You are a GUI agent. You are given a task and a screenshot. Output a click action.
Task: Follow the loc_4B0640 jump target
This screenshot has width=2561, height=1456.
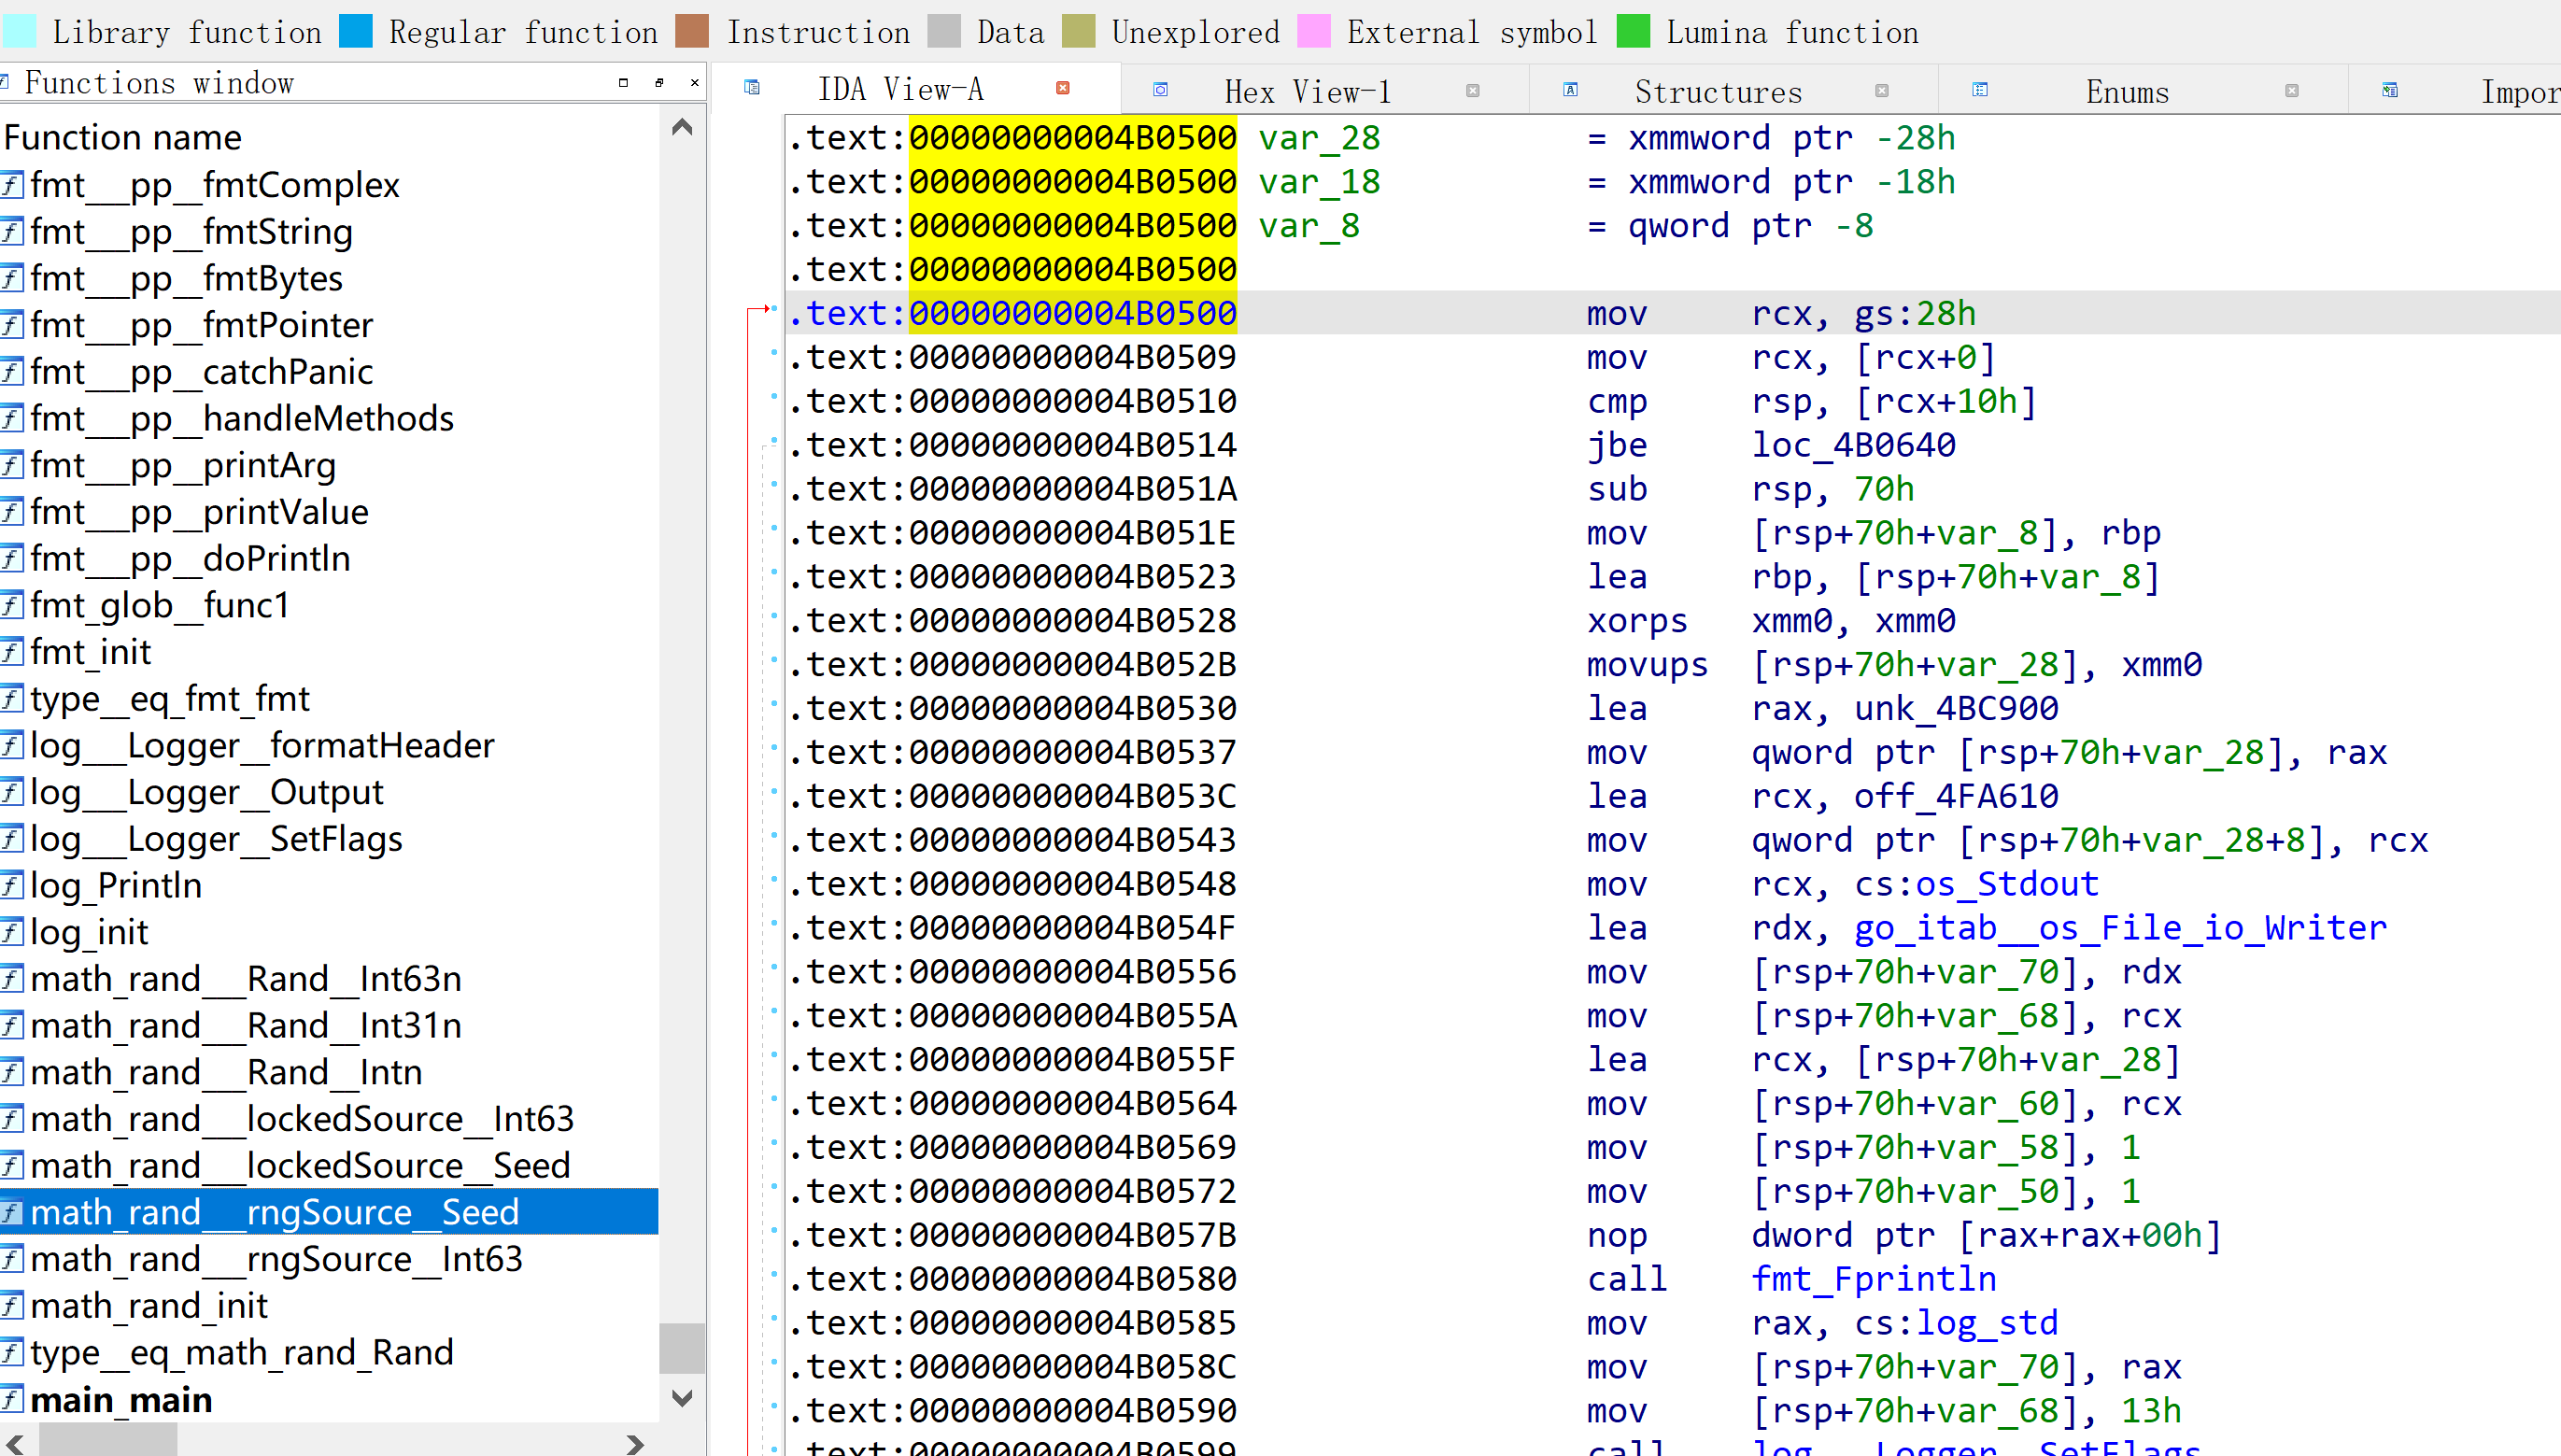1853,444
